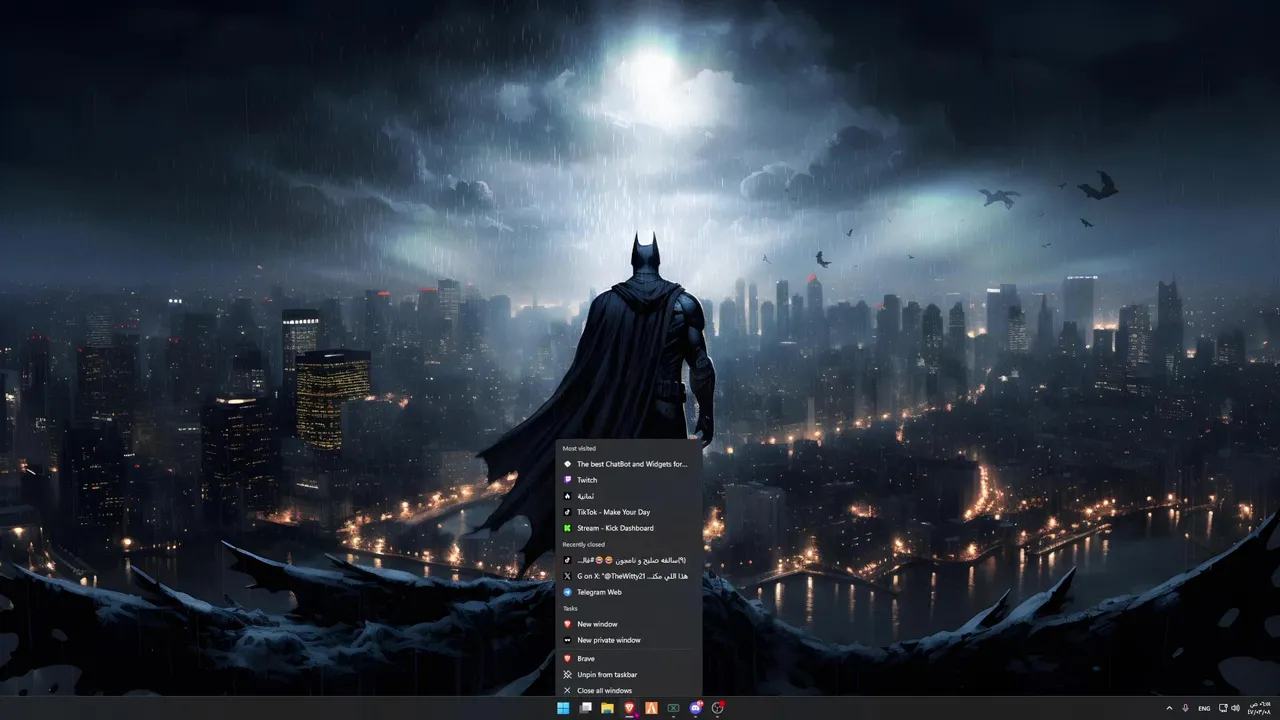Choose 'New window' in jump list Tasks

point(629,624)
